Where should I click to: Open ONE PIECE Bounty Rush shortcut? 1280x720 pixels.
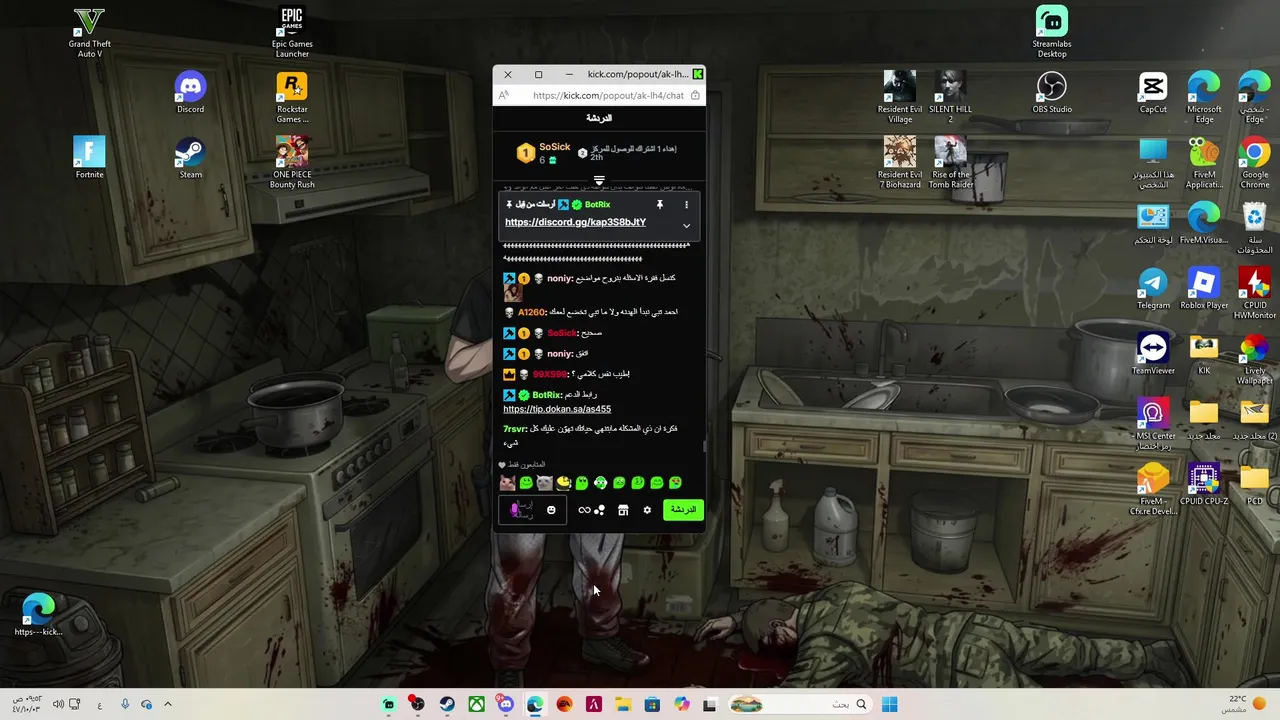292,163
